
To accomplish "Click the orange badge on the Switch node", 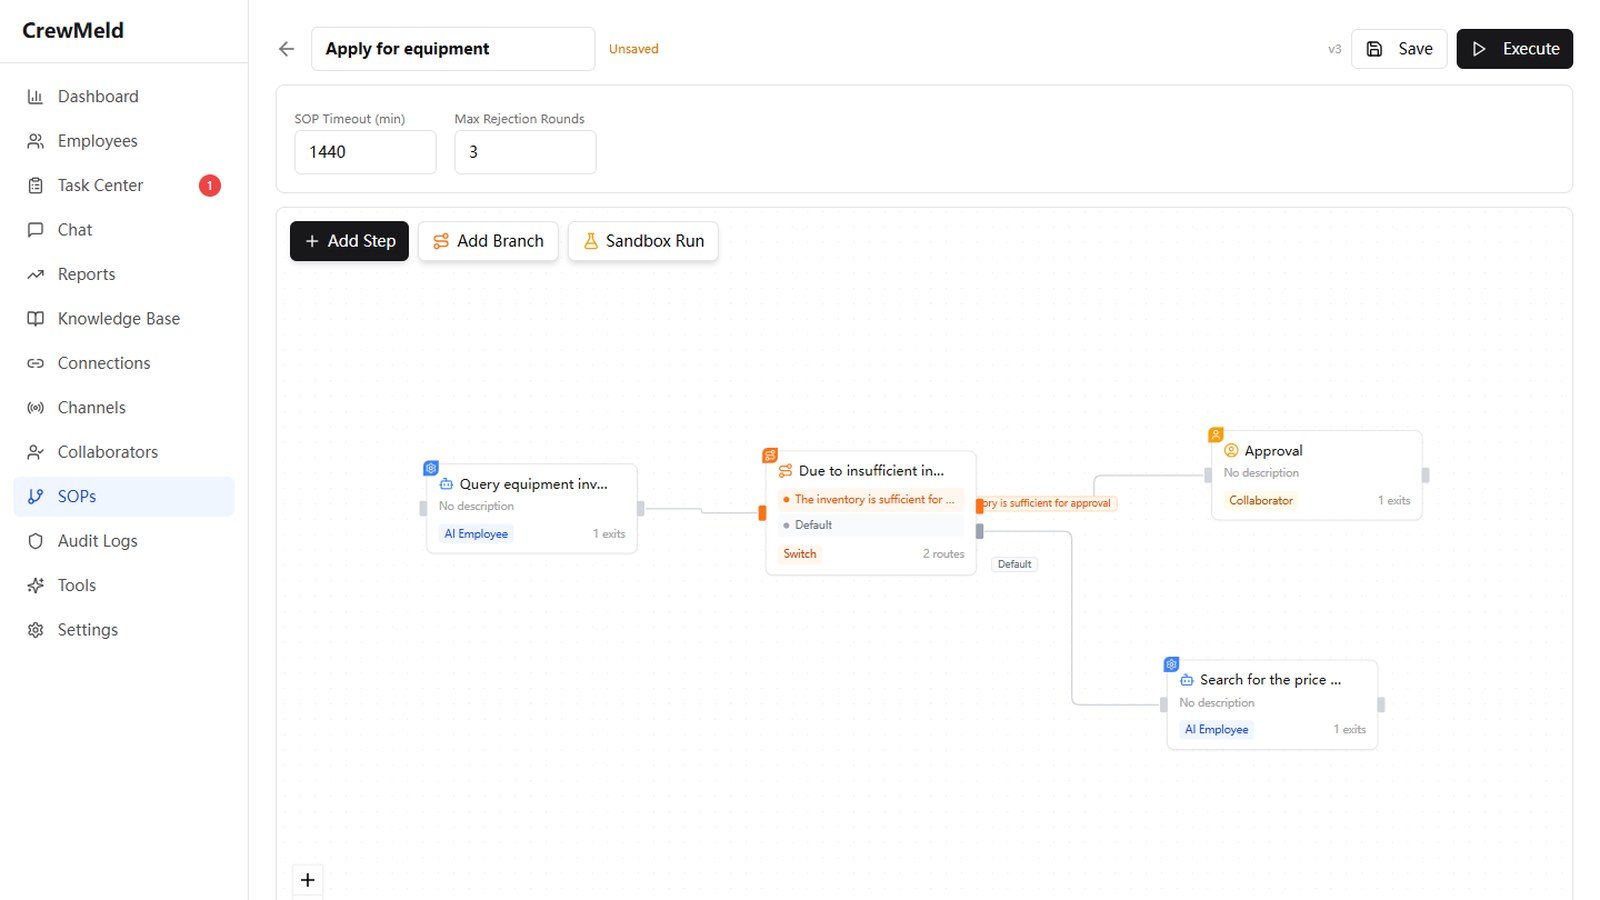I will pyautogui.click(x=770, y=455).
